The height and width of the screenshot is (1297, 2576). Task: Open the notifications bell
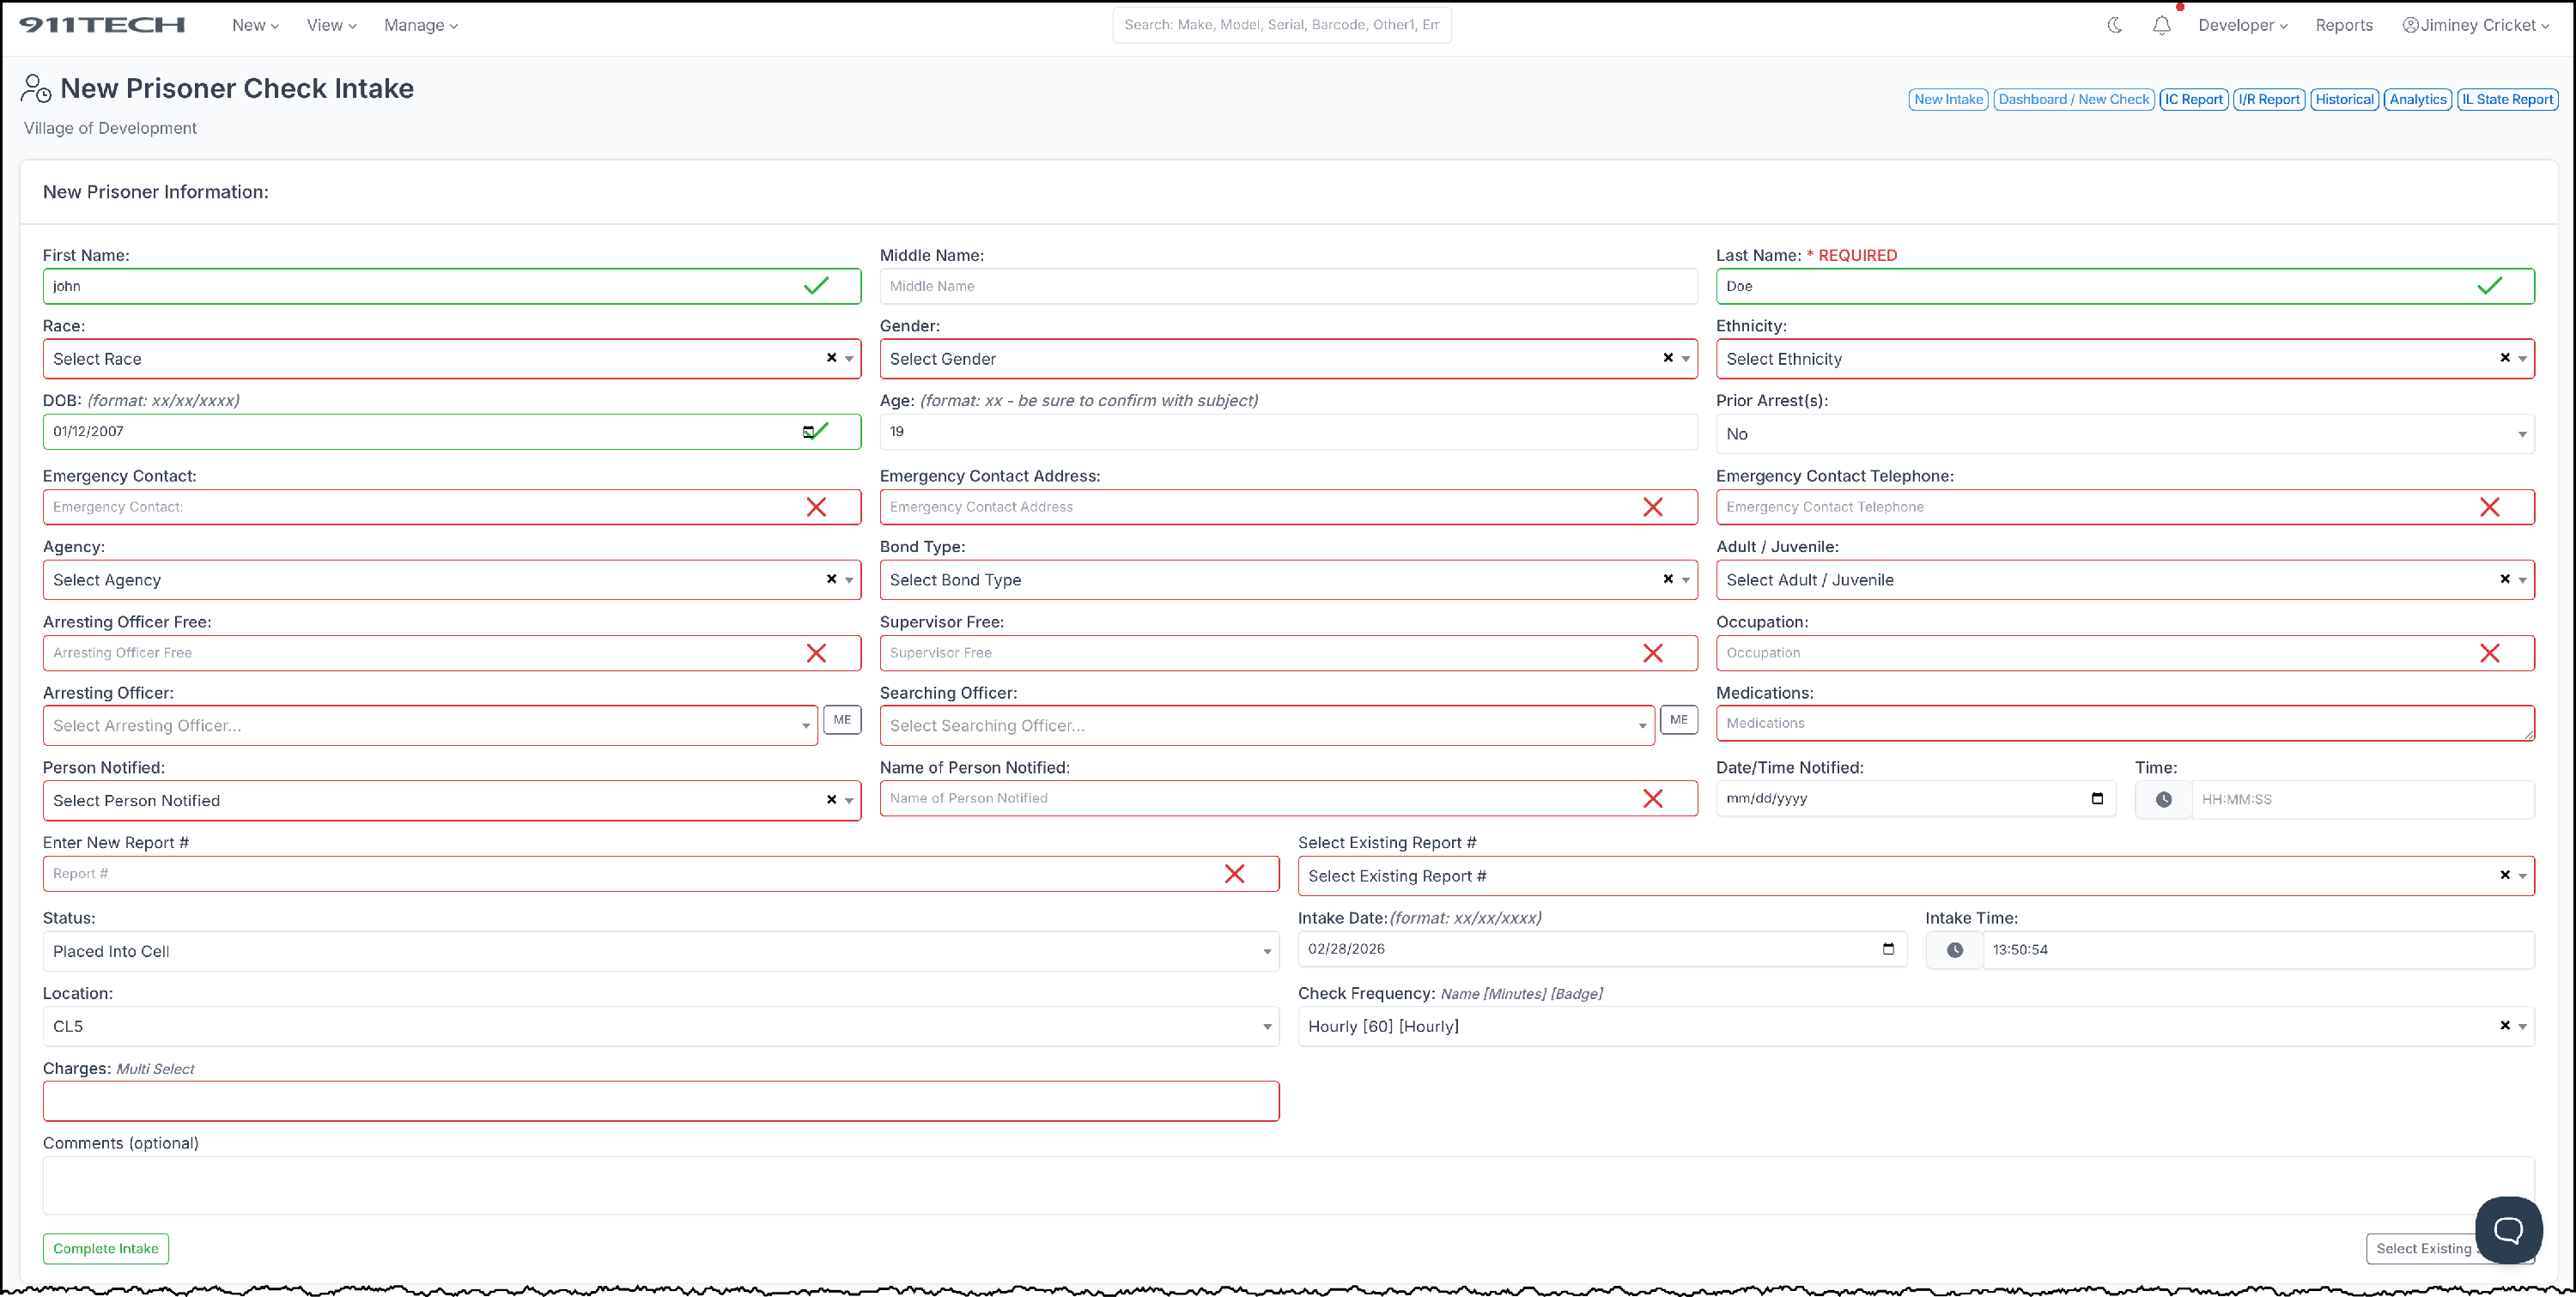2161,25
